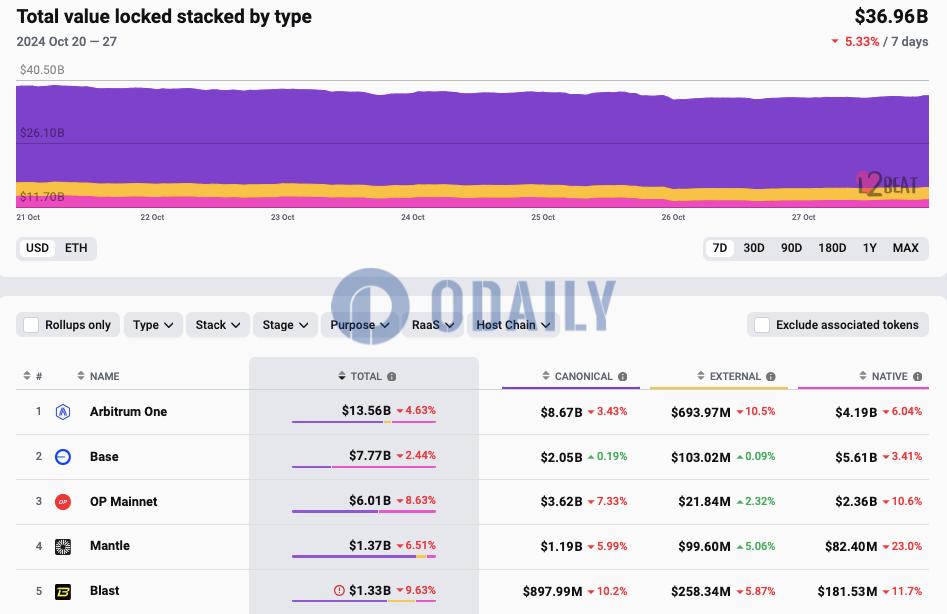Open the Stack filter dropdown
Viewport: 947px width, 614px height.
tap(218, 325)
